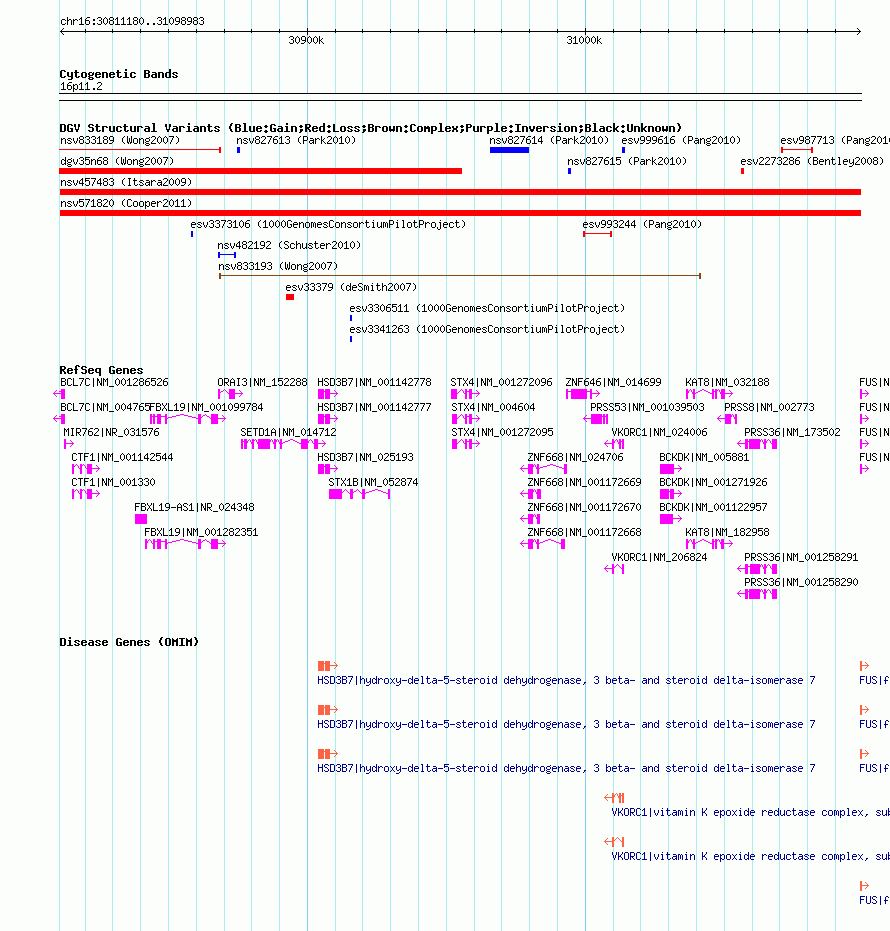The image size is (890, 931).
Task: Select the esv993244 (Pang2010) red span glyph
Action: pos(597,234)
